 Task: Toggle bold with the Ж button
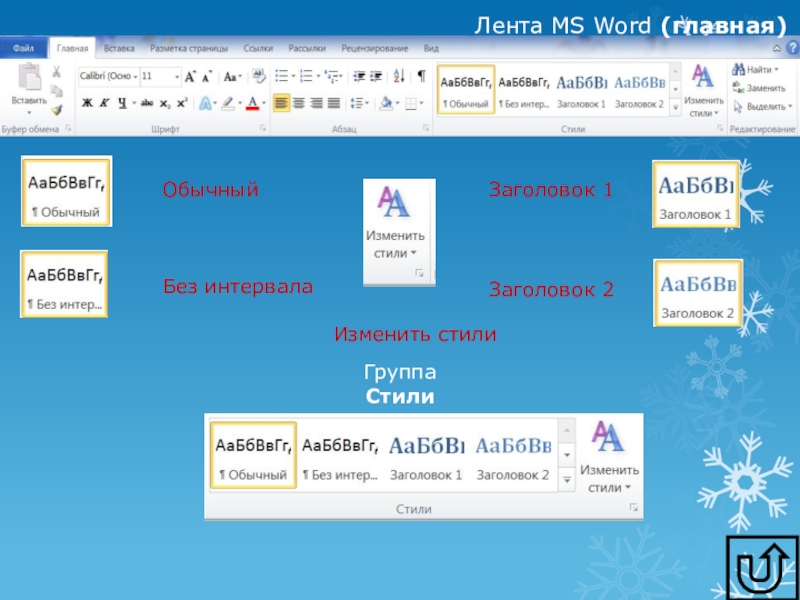point(87,104)
